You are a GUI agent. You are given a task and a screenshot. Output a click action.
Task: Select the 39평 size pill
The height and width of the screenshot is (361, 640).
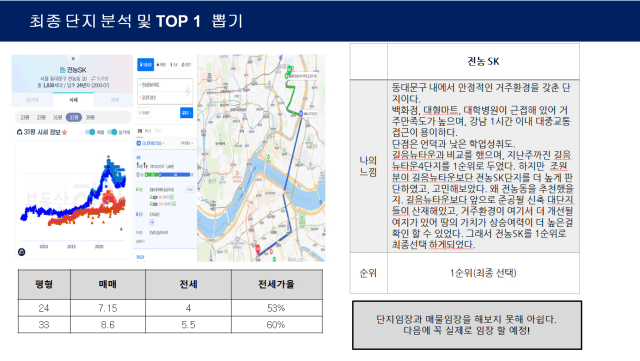pos(90,117)
